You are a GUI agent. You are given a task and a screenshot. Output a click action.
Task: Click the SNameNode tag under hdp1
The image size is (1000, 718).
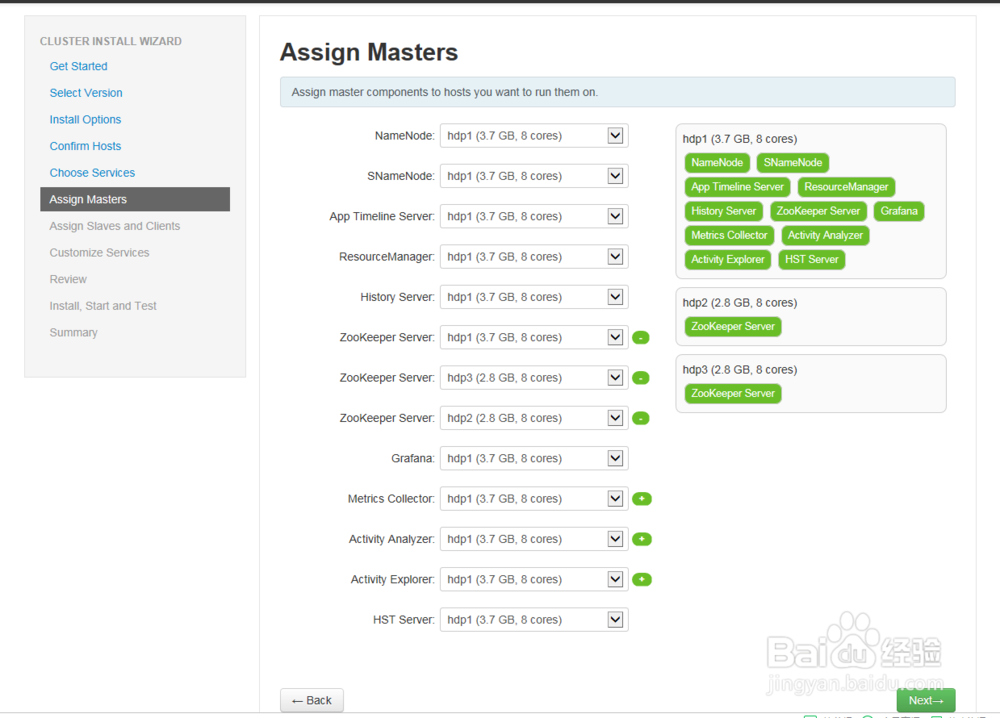click(793, 163)
